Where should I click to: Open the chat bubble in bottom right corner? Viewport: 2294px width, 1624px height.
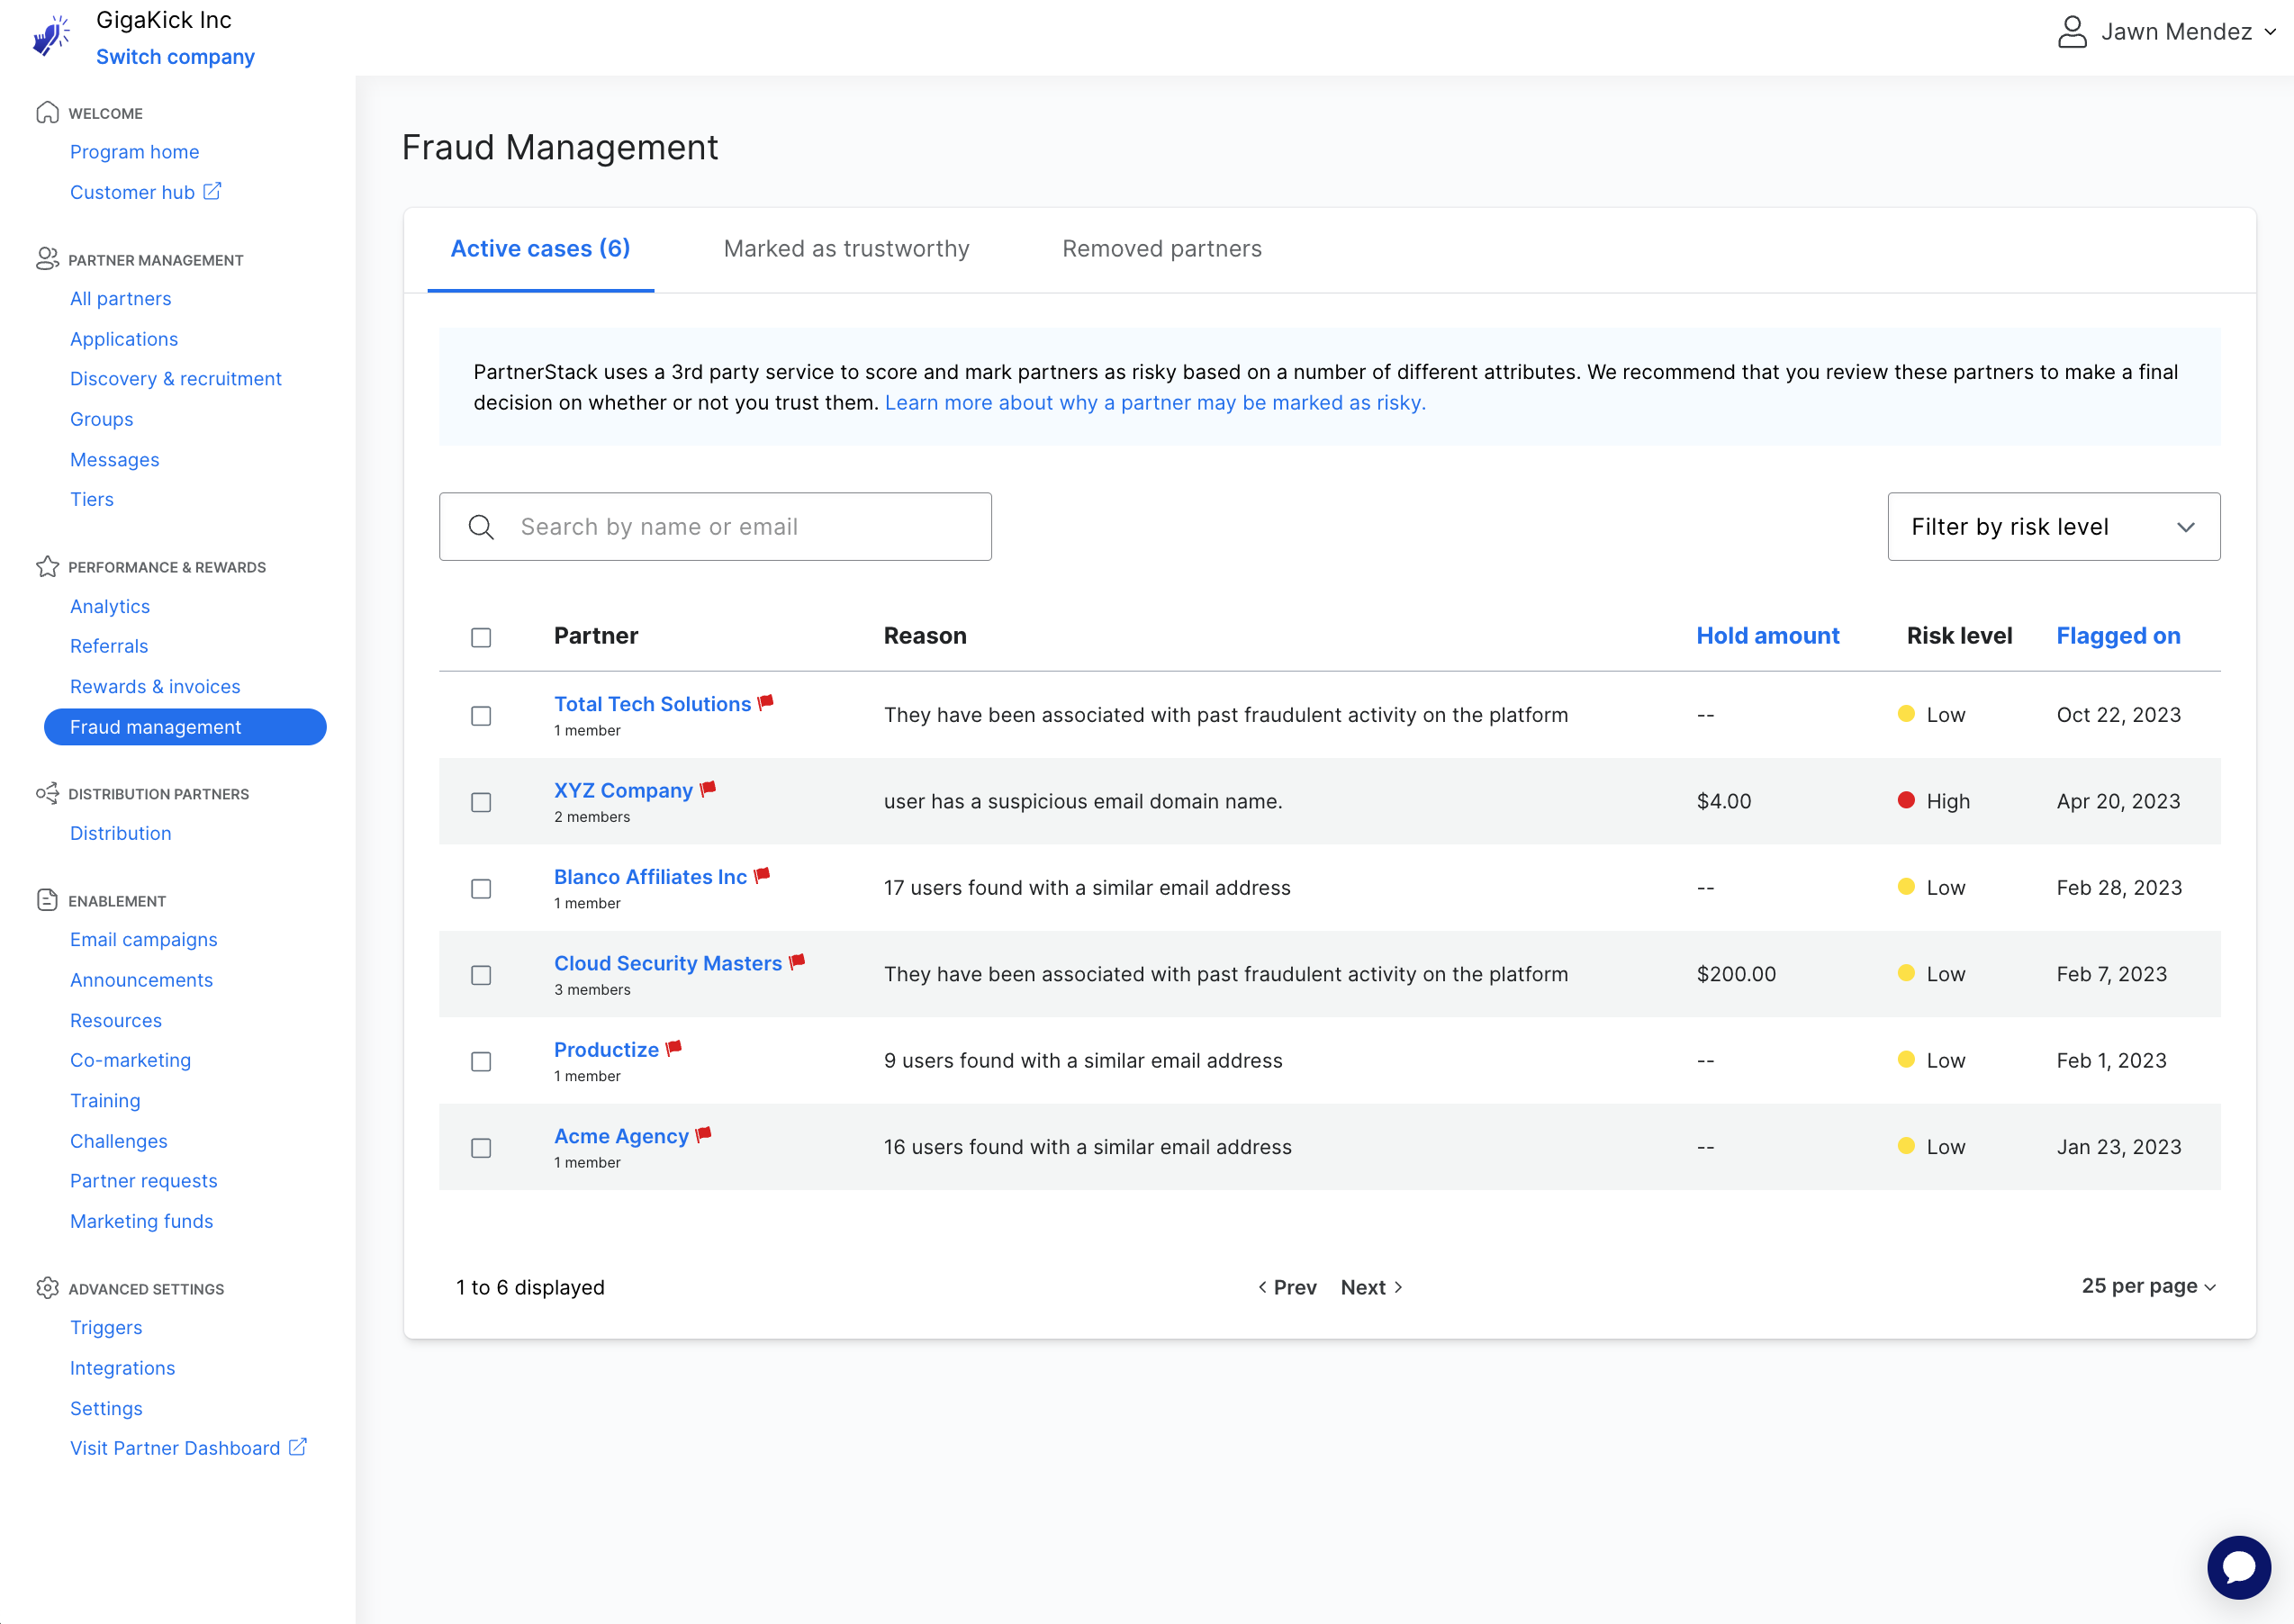click(x=2239, y=1567)
